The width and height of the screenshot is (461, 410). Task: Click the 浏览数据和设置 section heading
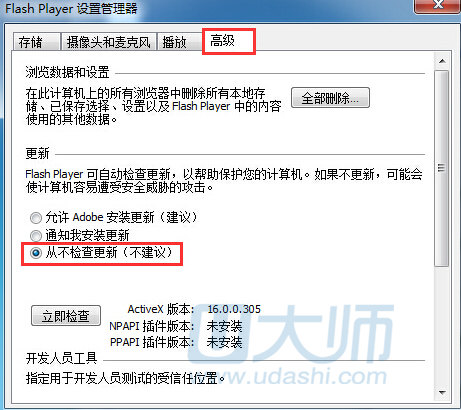point(67,72)
